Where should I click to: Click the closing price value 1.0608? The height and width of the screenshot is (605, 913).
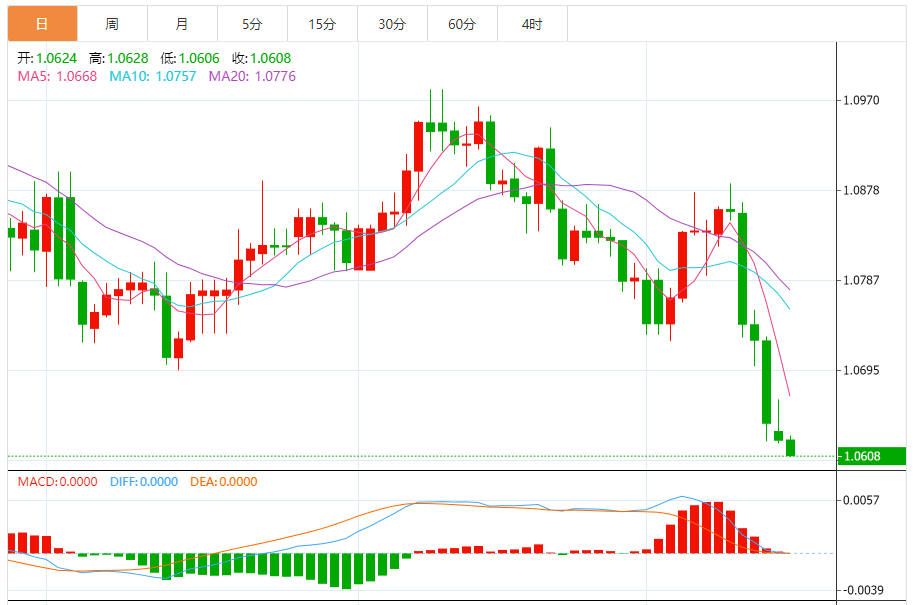coord(271,58)
